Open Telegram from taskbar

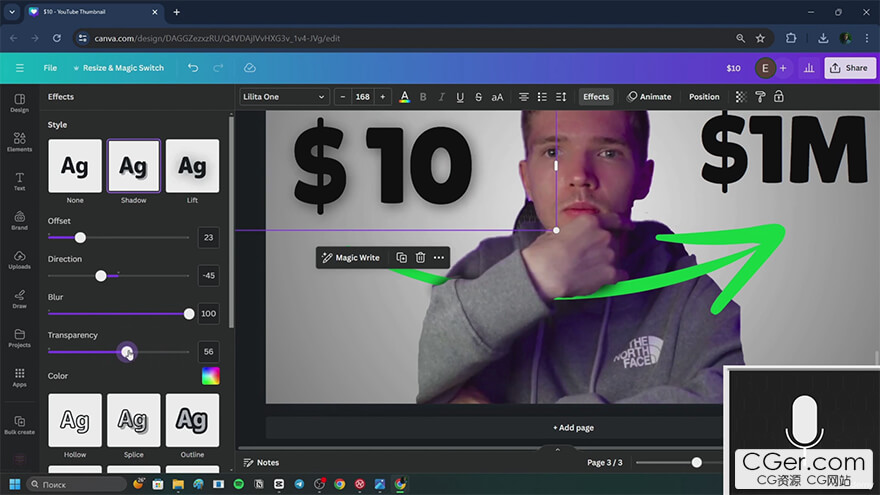299,484
